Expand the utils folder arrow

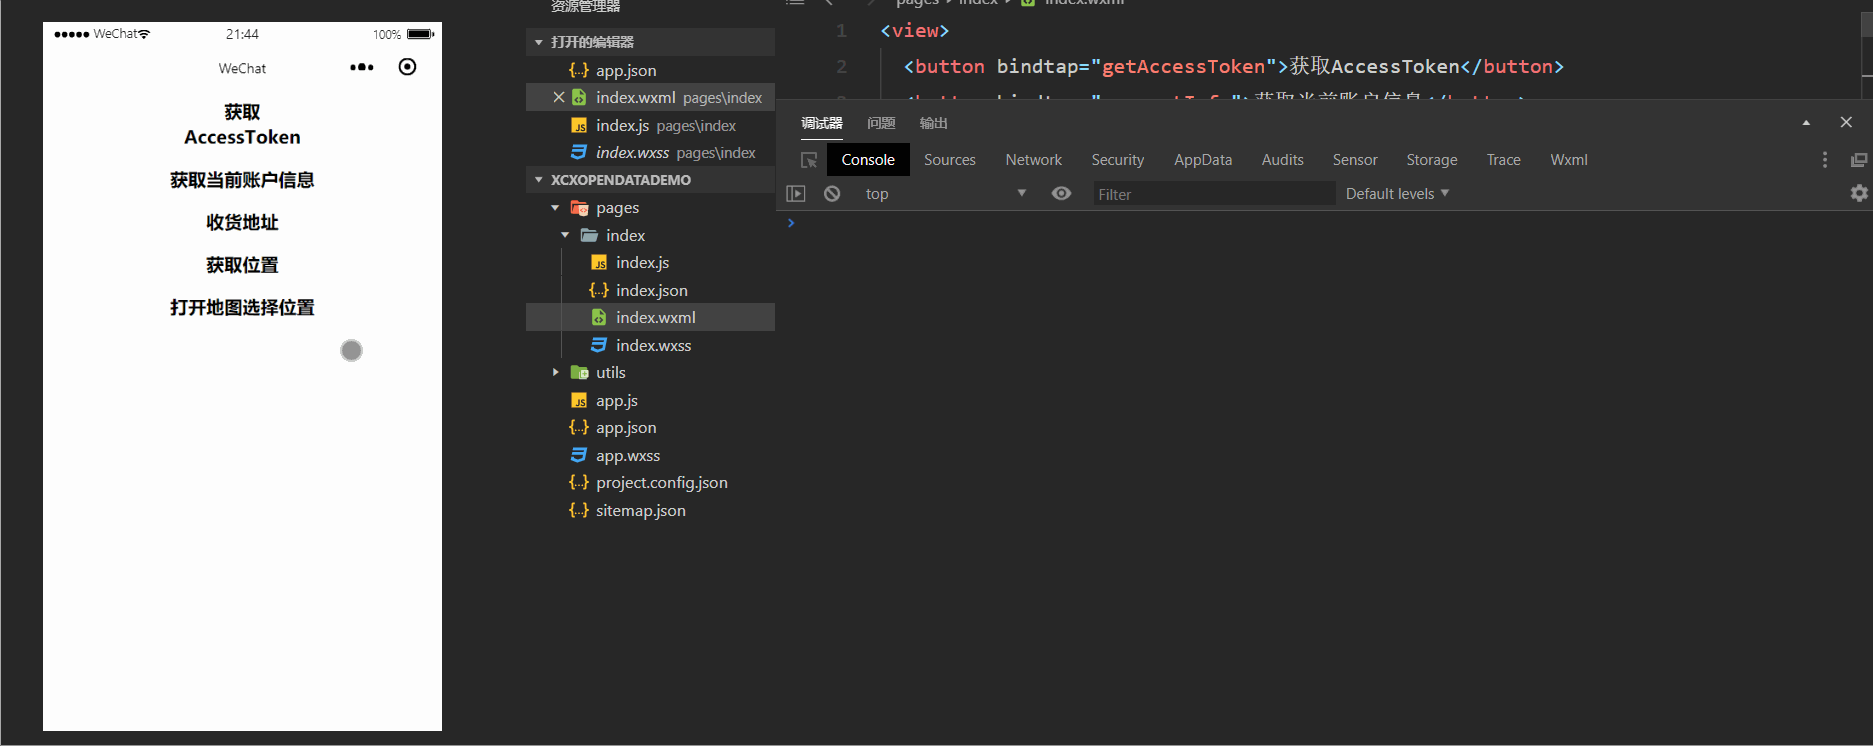(555, 372)
